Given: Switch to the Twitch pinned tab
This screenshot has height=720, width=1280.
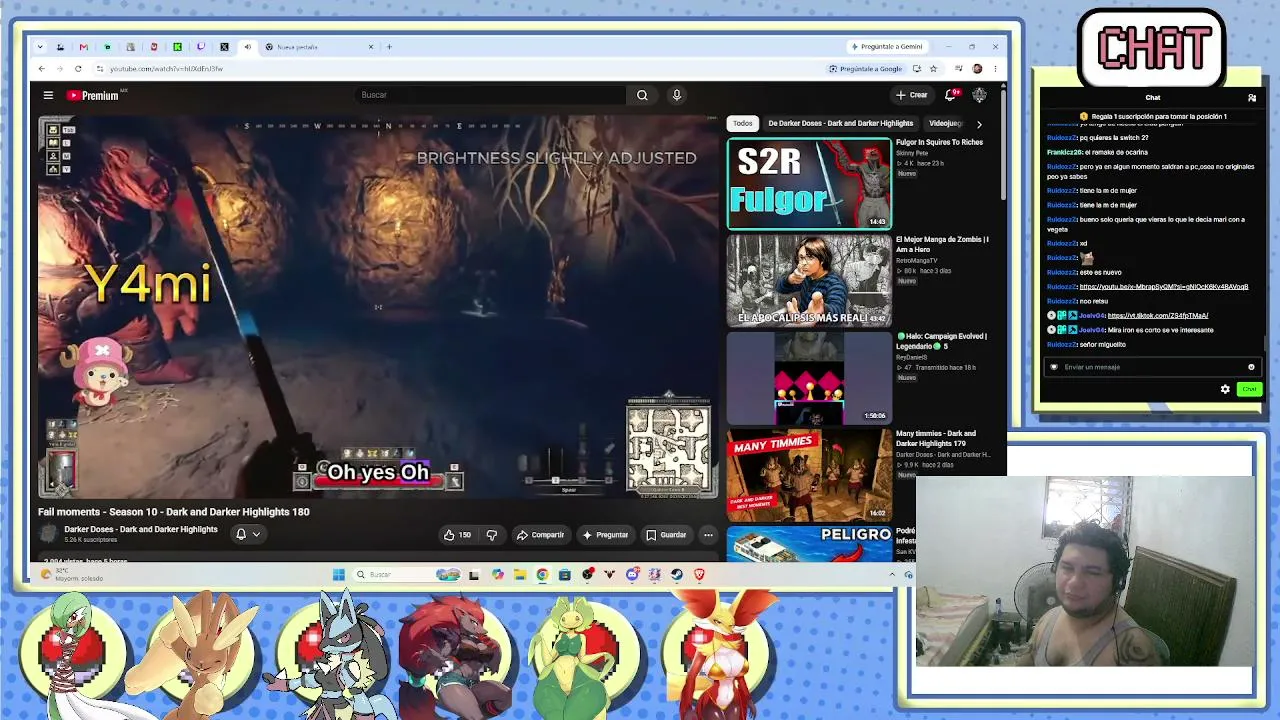Looking at the screenshot, I should point(201,47).
